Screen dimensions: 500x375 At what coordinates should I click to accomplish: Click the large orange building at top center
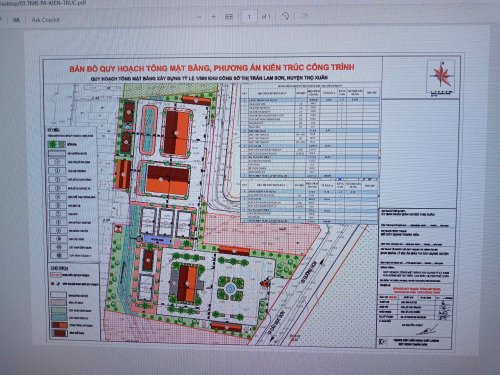[177, 132]
